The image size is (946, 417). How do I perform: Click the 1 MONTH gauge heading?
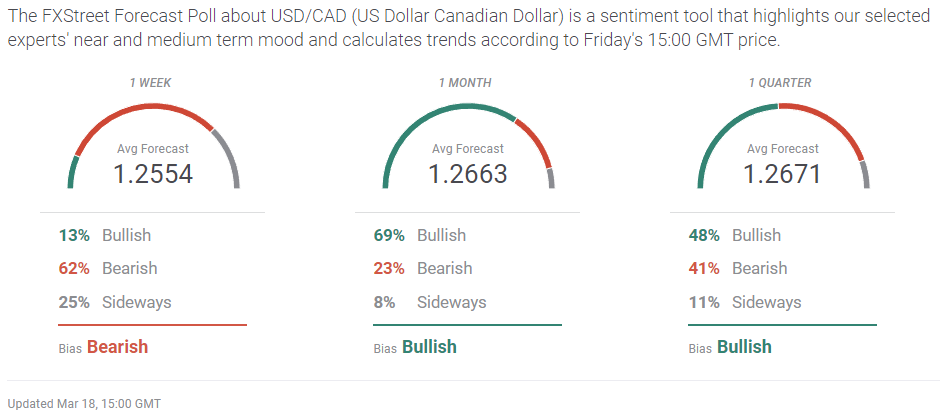click(x=465, y=83)
